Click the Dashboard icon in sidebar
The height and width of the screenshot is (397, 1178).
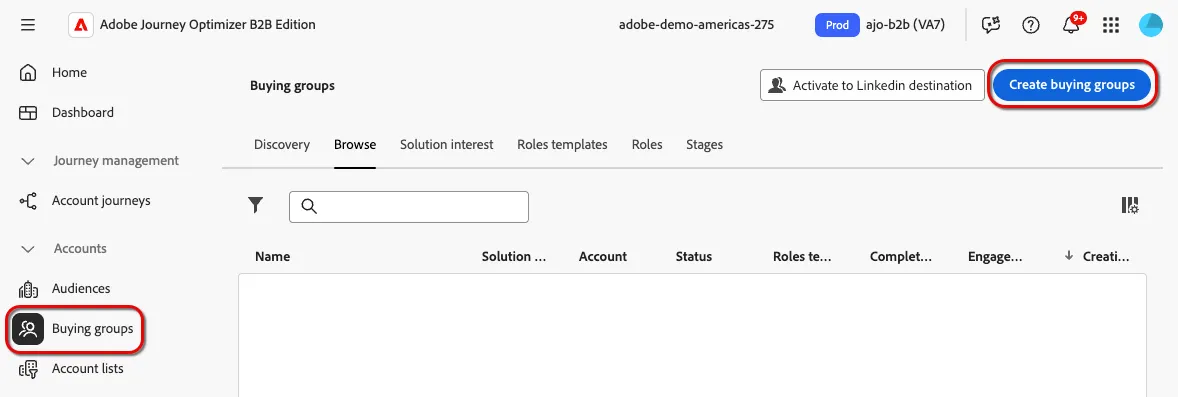pyautogui.click(x=28, y=113)
